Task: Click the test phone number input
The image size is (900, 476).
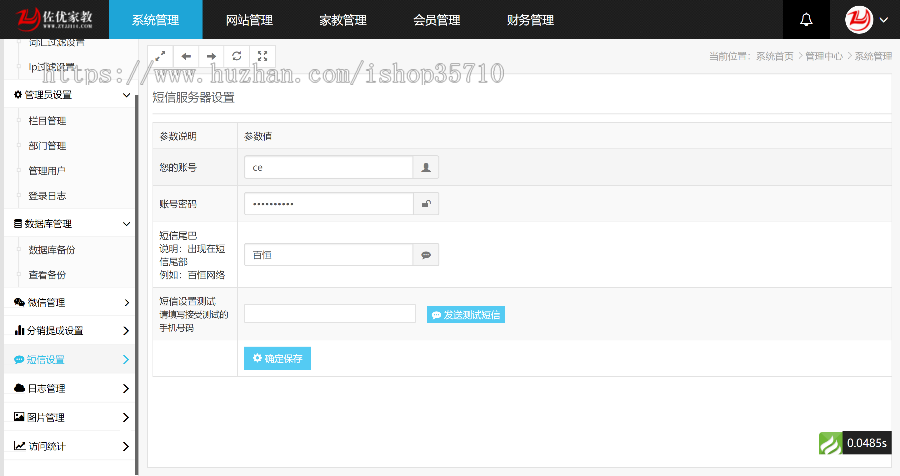Action: pos(329,314)
